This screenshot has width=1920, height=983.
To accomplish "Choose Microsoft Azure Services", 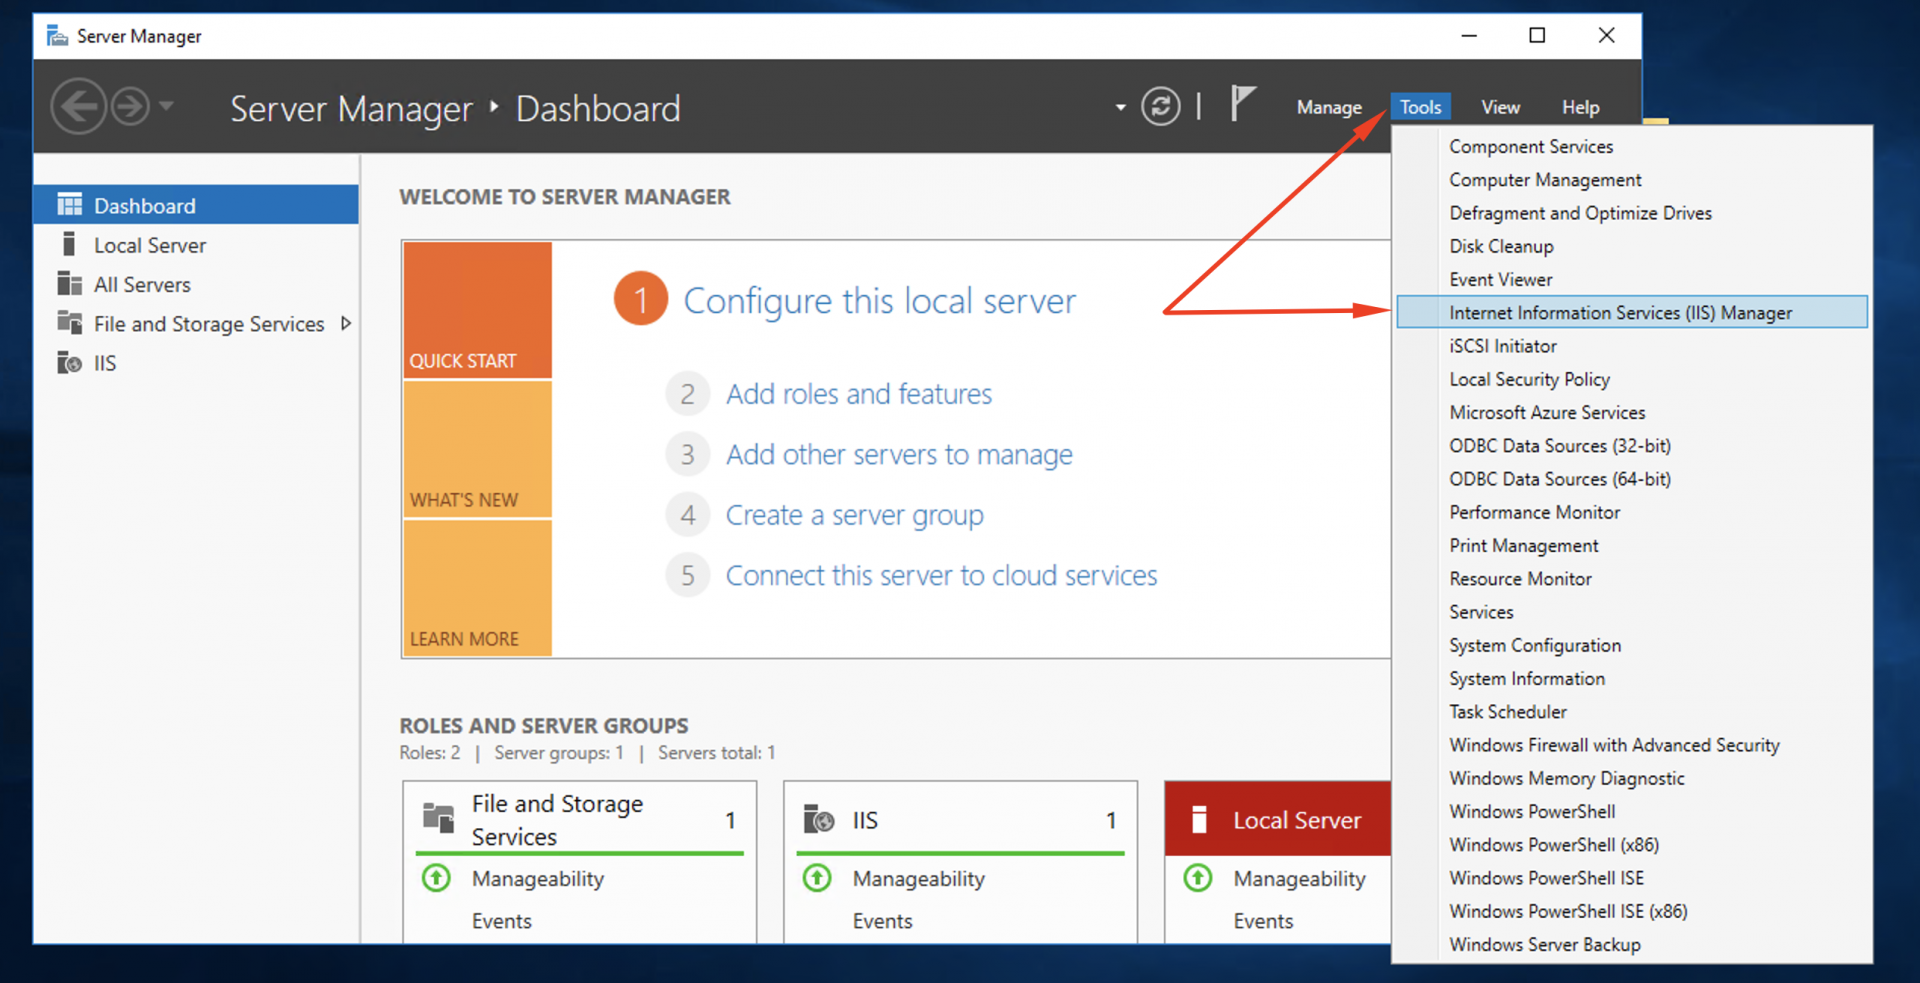I will click(x=1632, y=412).
